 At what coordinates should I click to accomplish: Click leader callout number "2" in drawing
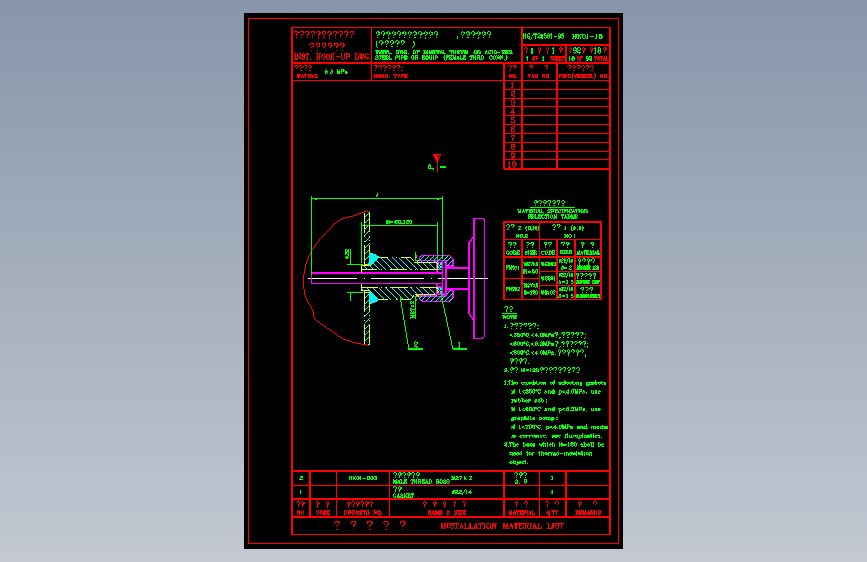click(x=416, y=345)
